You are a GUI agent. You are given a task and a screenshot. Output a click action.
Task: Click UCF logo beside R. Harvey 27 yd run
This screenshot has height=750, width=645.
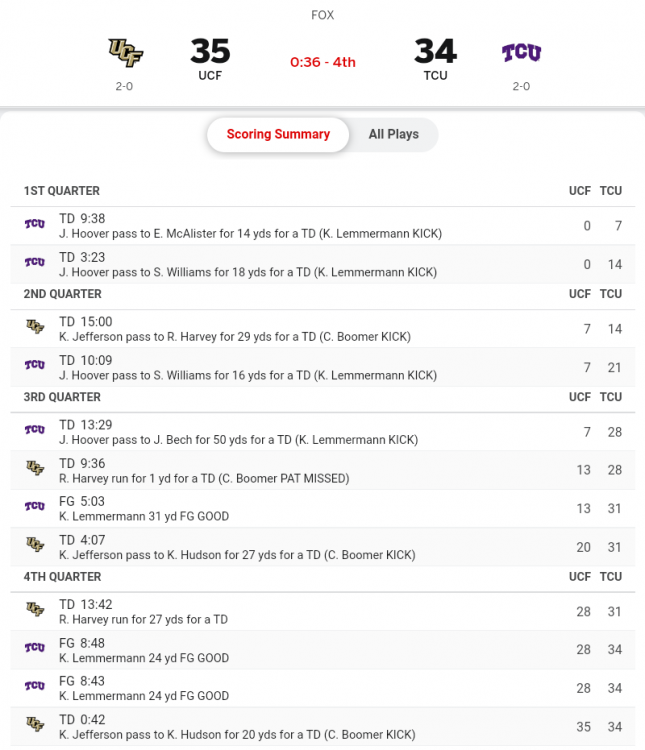pyautogui.click(x=35, y=610)
